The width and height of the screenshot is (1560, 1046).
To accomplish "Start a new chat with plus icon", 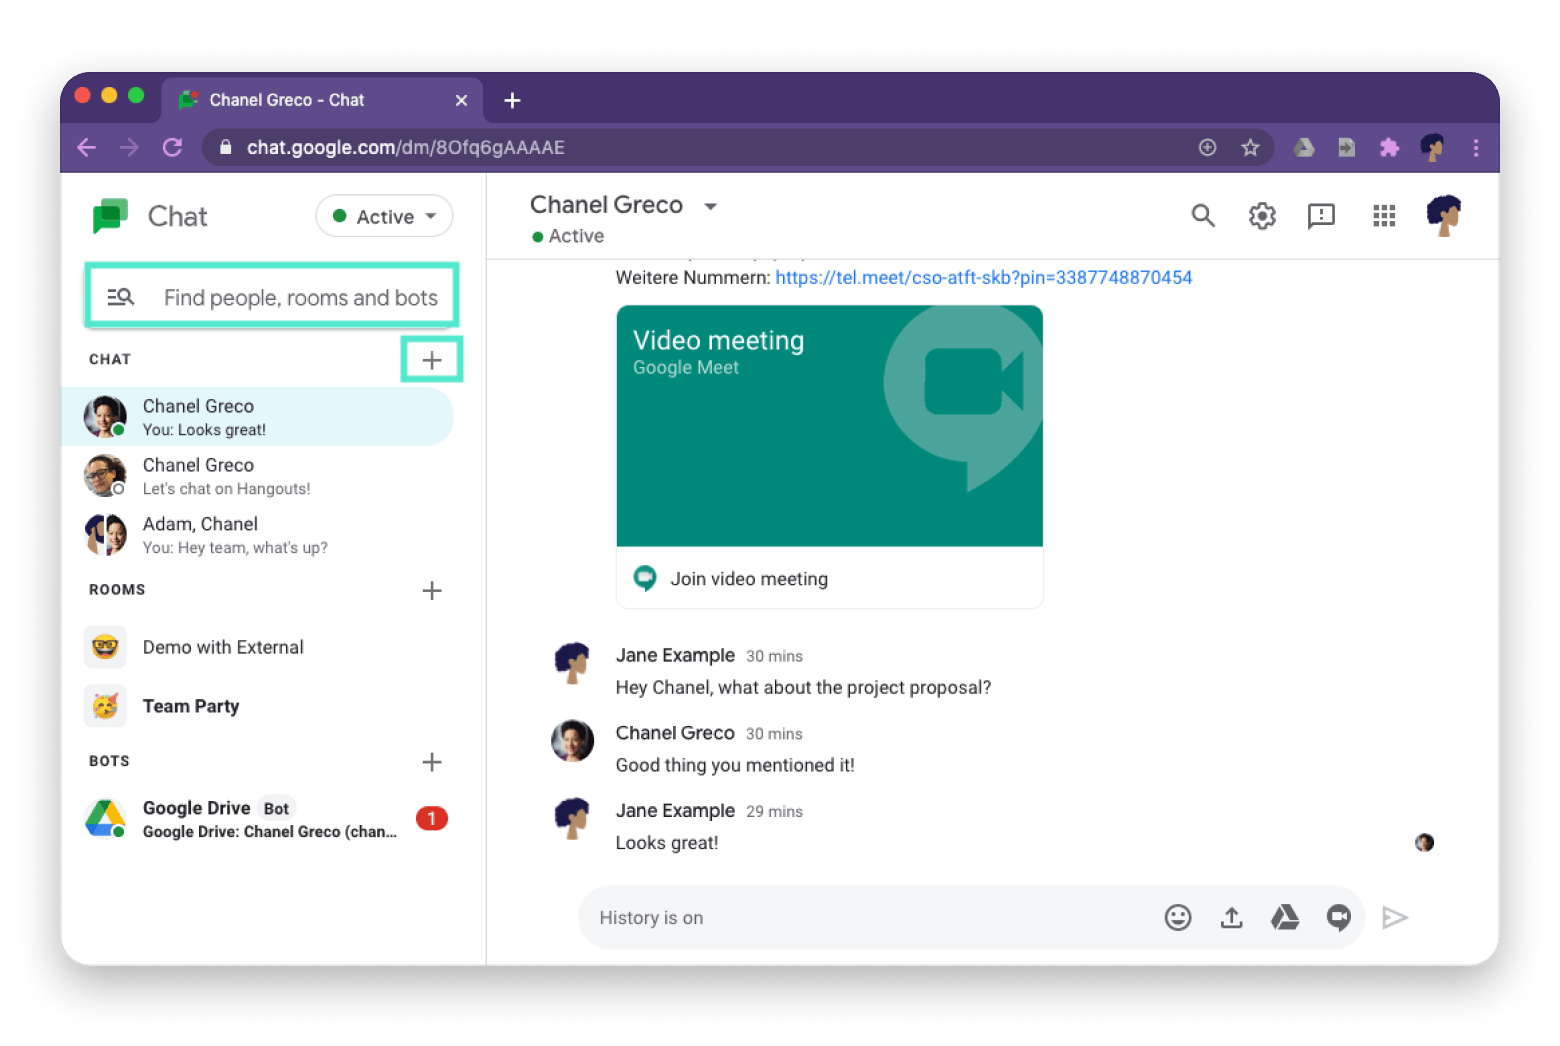I will click(x=432, y=360).
